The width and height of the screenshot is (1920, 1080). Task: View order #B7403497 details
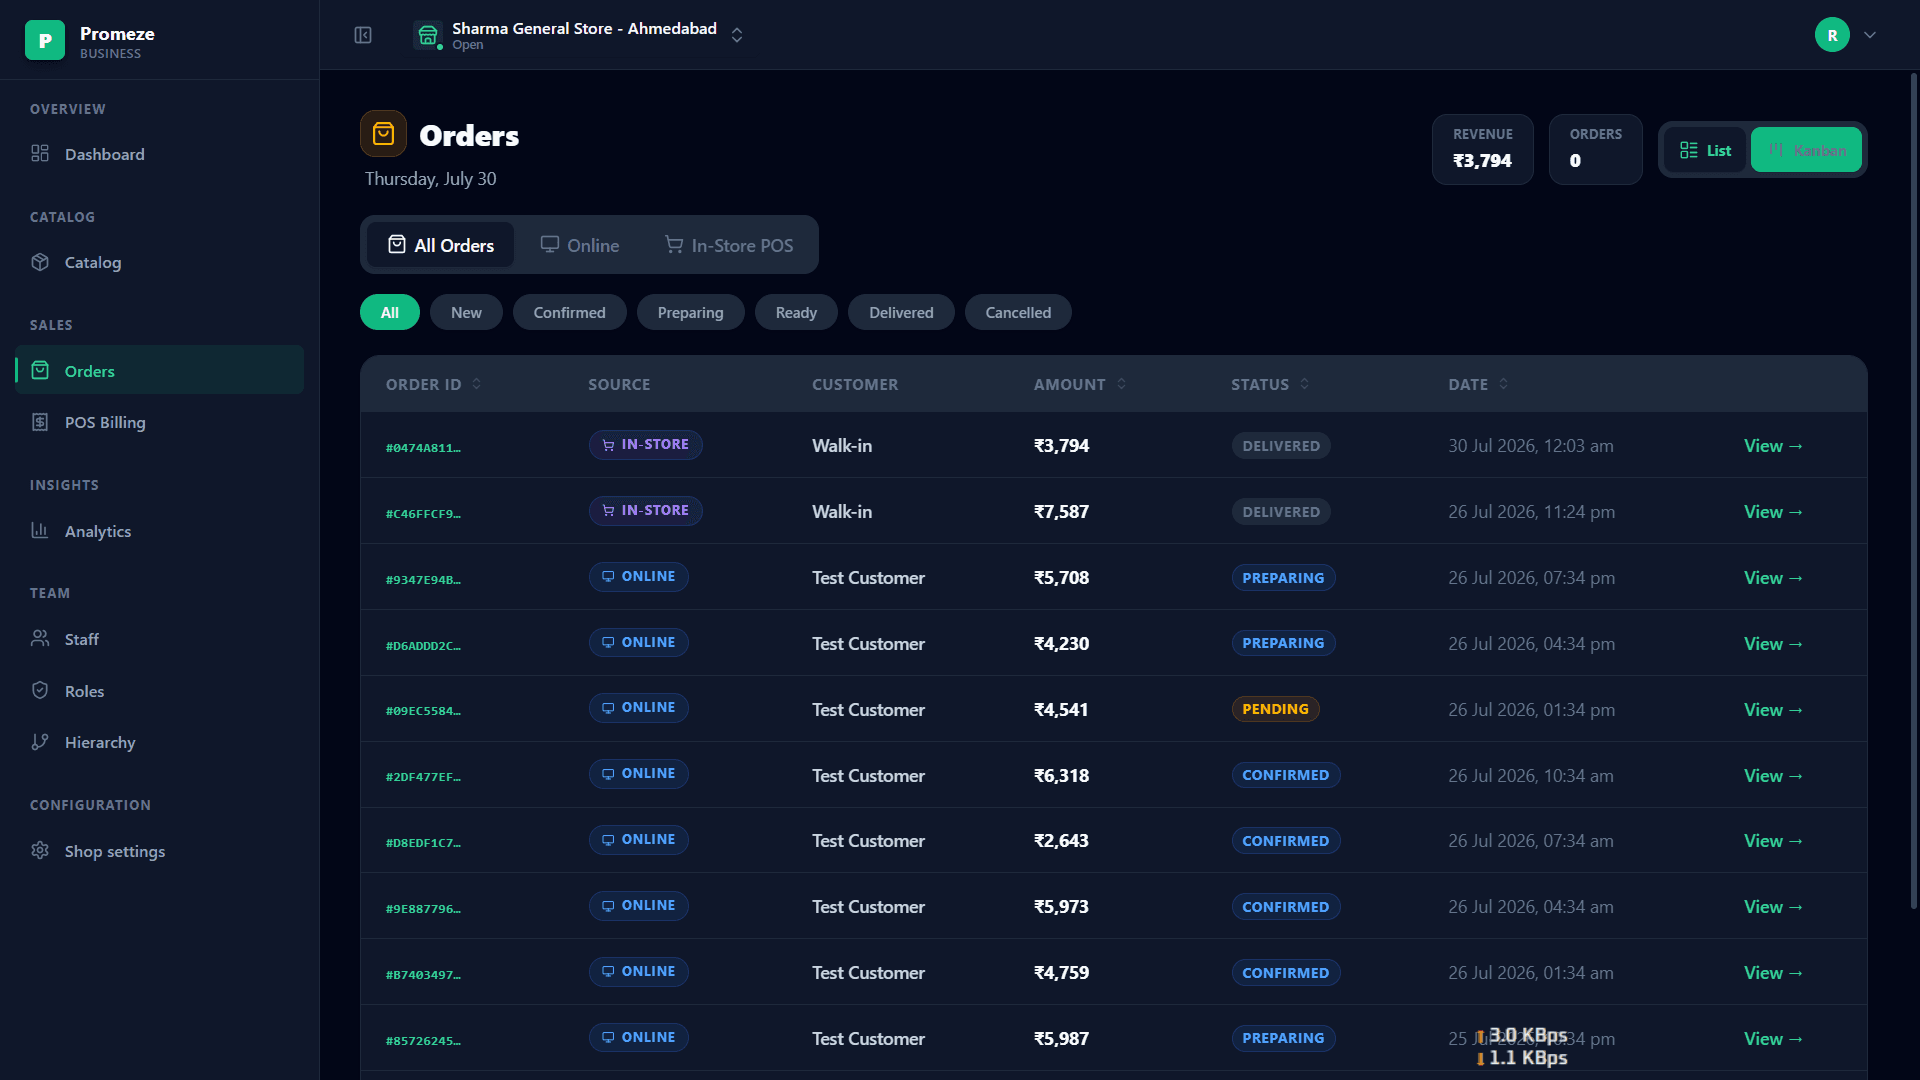click(x=1773, y=973)
